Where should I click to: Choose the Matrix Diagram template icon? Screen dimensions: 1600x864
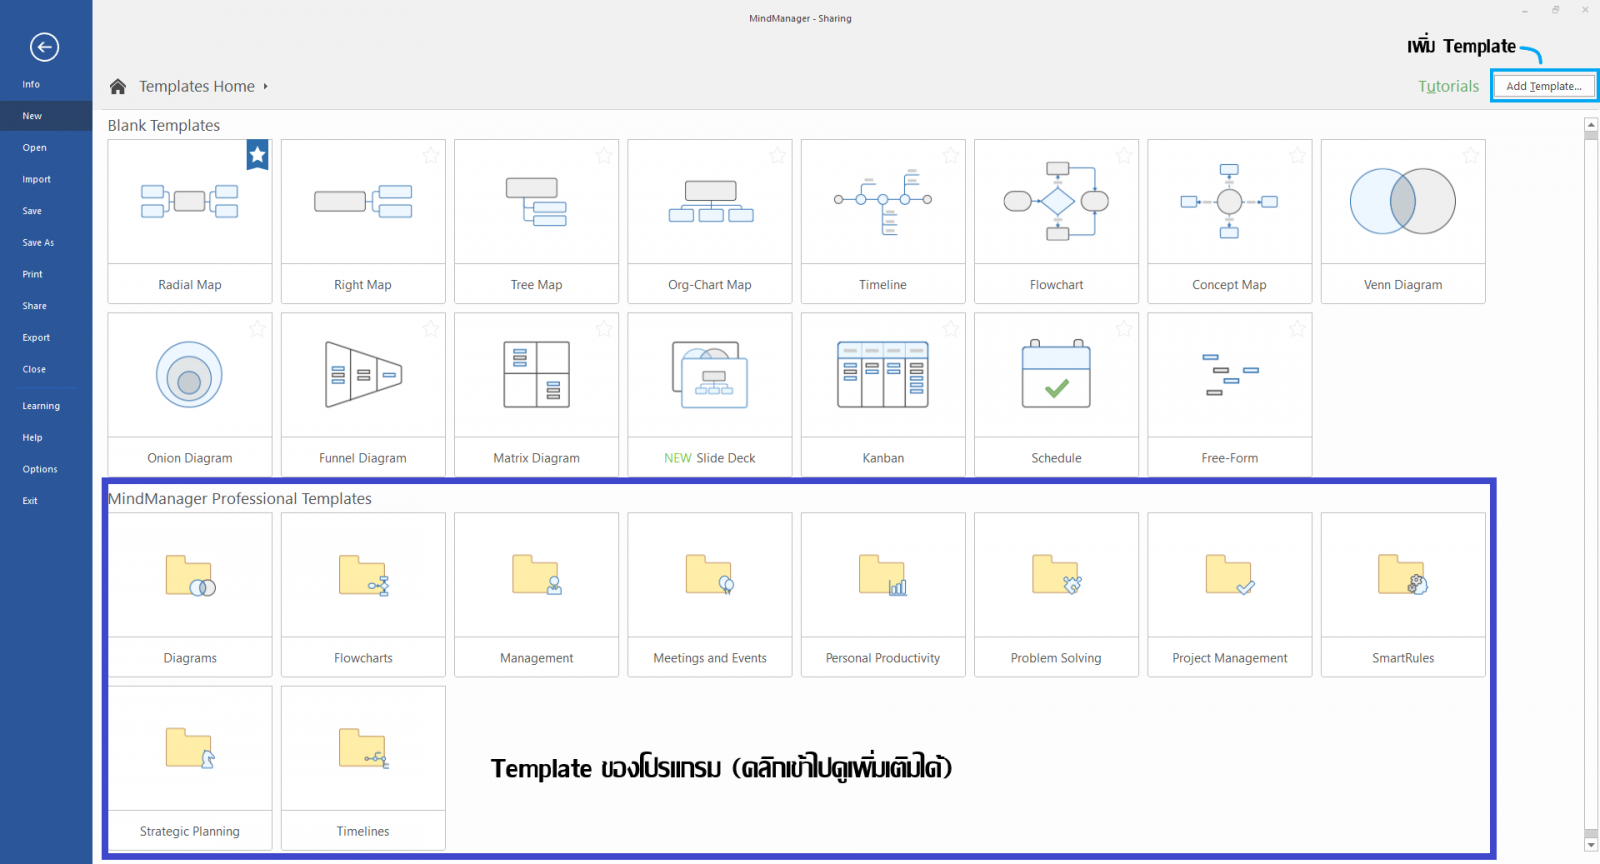click(536, 375)
